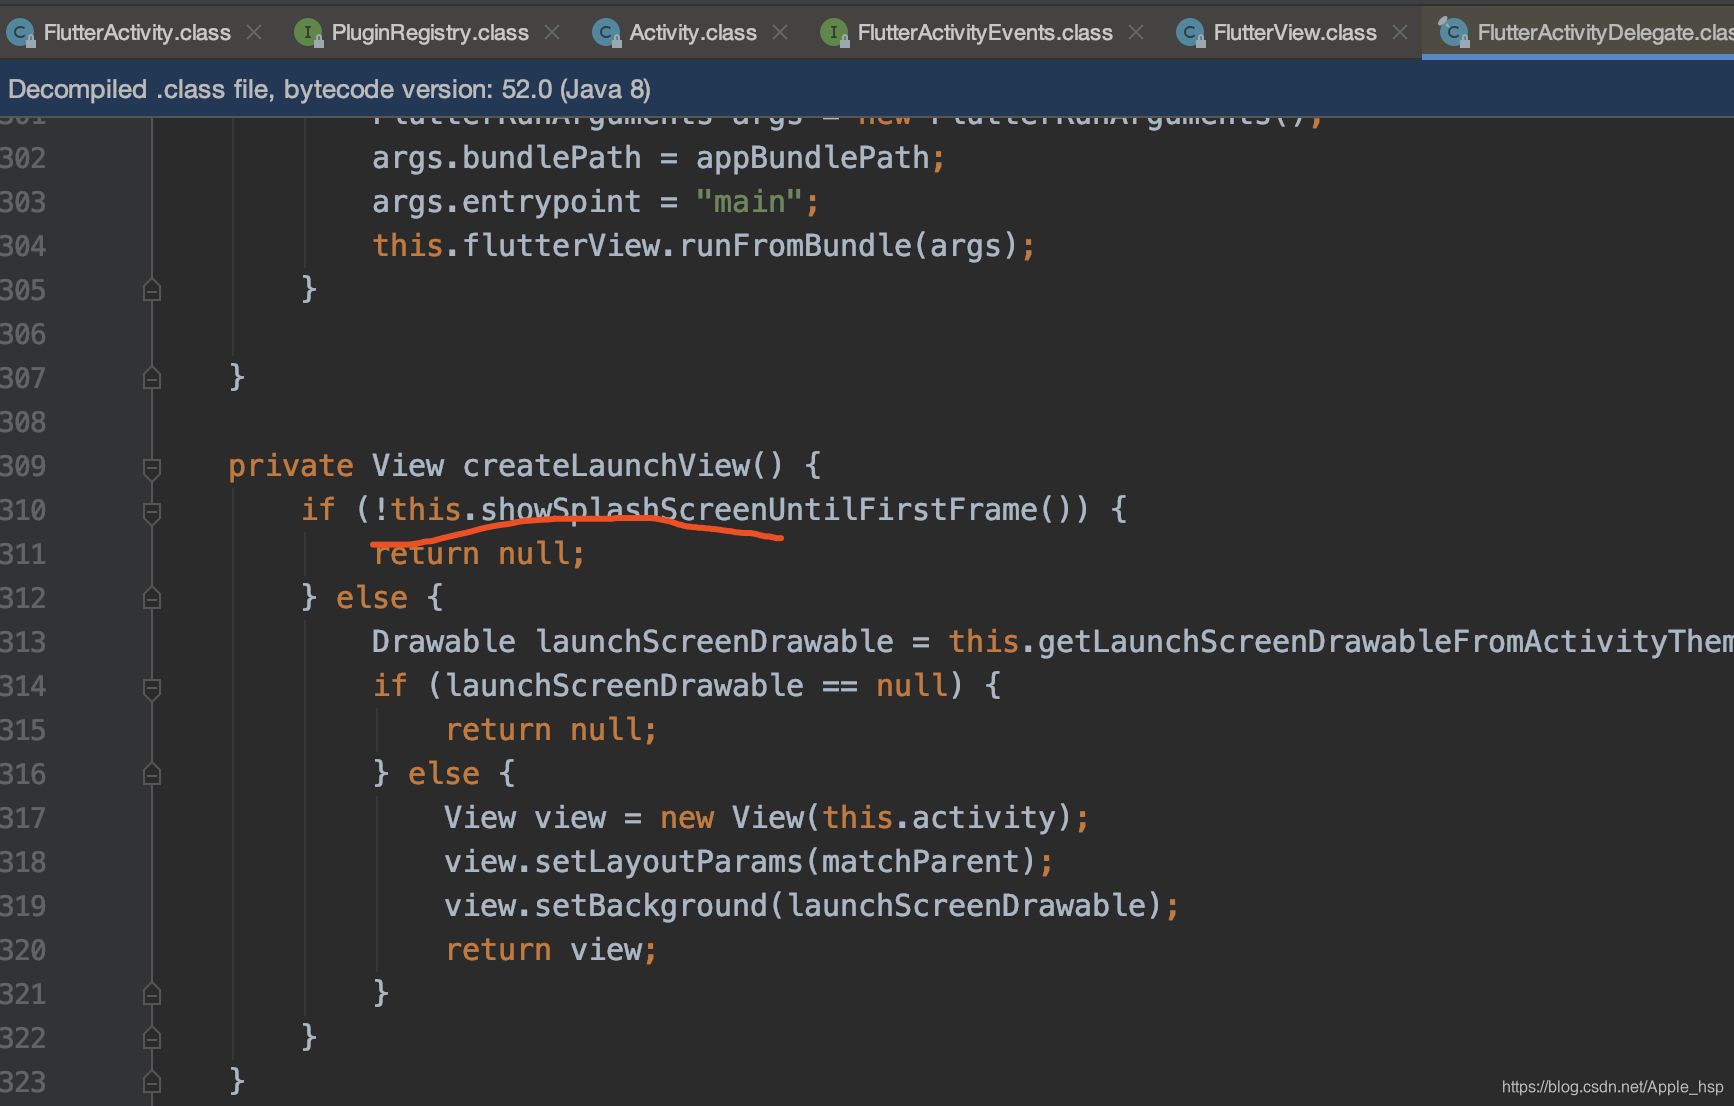The image size is (1734, 1106).
Task: Collapse createLaunchView method at line 309
Action: coord(152,467)
